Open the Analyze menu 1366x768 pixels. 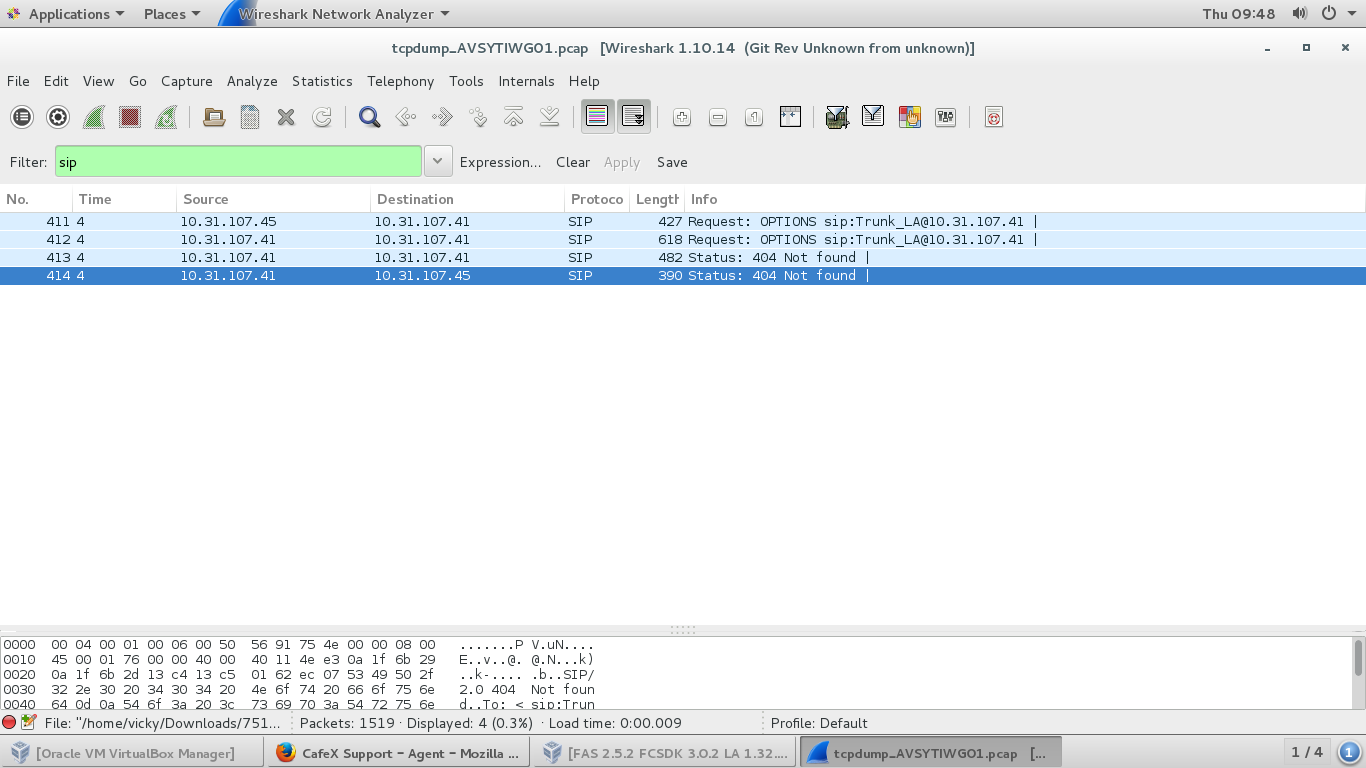(x=252, y=81)
